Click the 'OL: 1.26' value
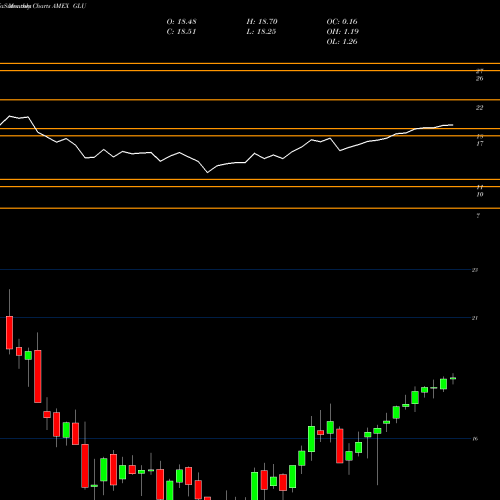 point(342,42)
